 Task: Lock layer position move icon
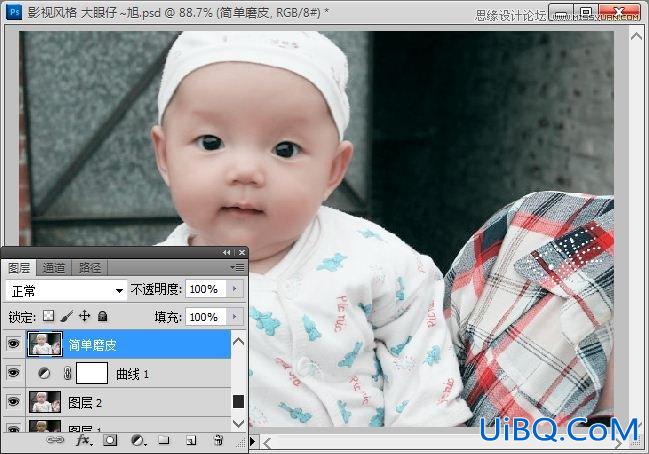pos(84,316)
